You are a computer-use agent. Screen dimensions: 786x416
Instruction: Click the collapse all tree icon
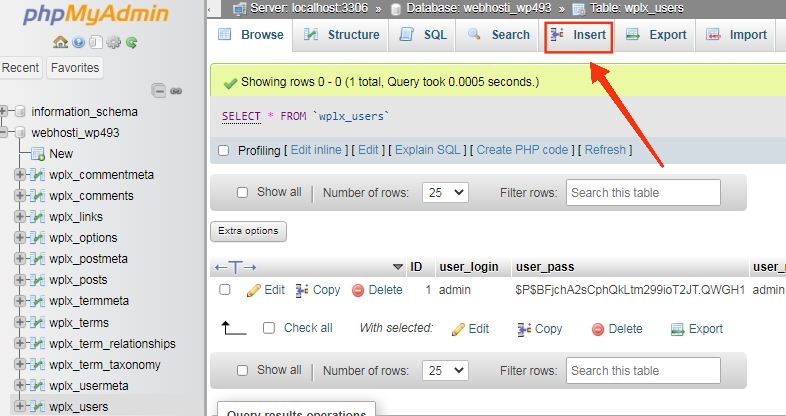click(x=158, y=91)
